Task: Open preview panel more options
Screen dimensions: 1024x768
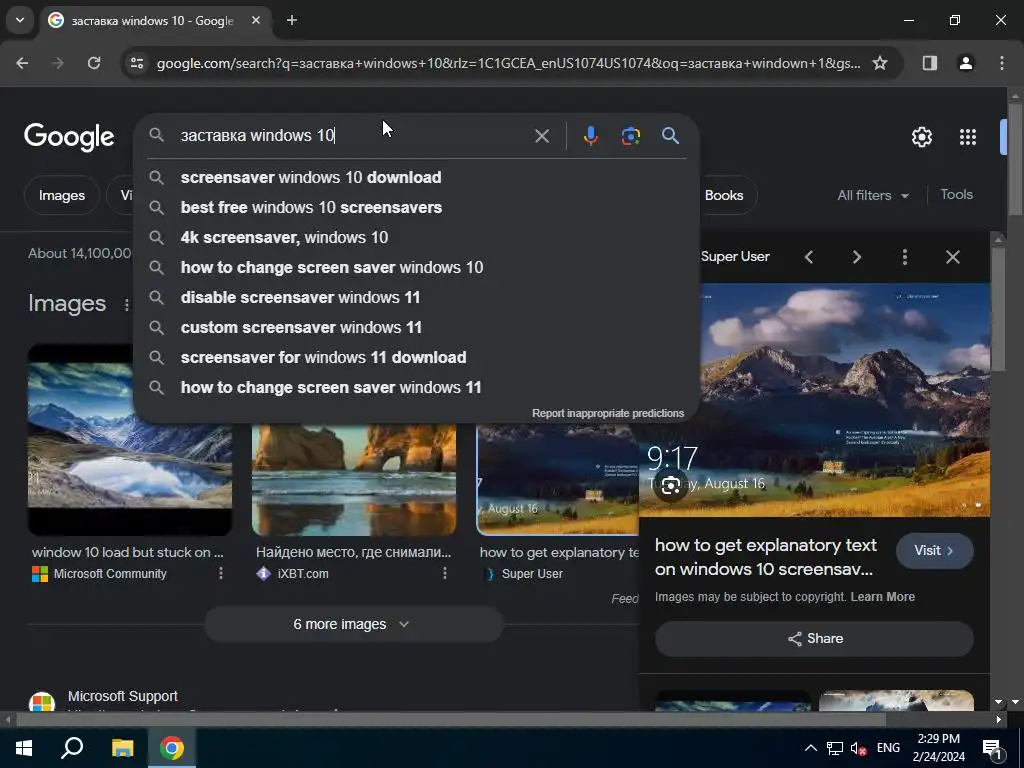Action: click(x=904, y=257)
